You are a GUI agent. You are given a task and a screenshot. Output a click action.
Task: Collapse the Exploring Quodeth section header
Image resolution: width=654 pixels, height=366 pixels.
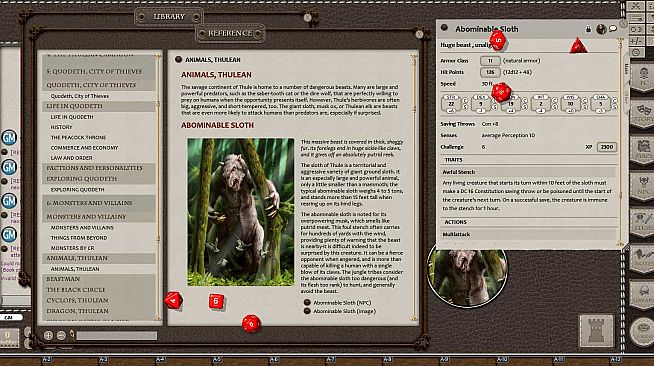point(98,178)
